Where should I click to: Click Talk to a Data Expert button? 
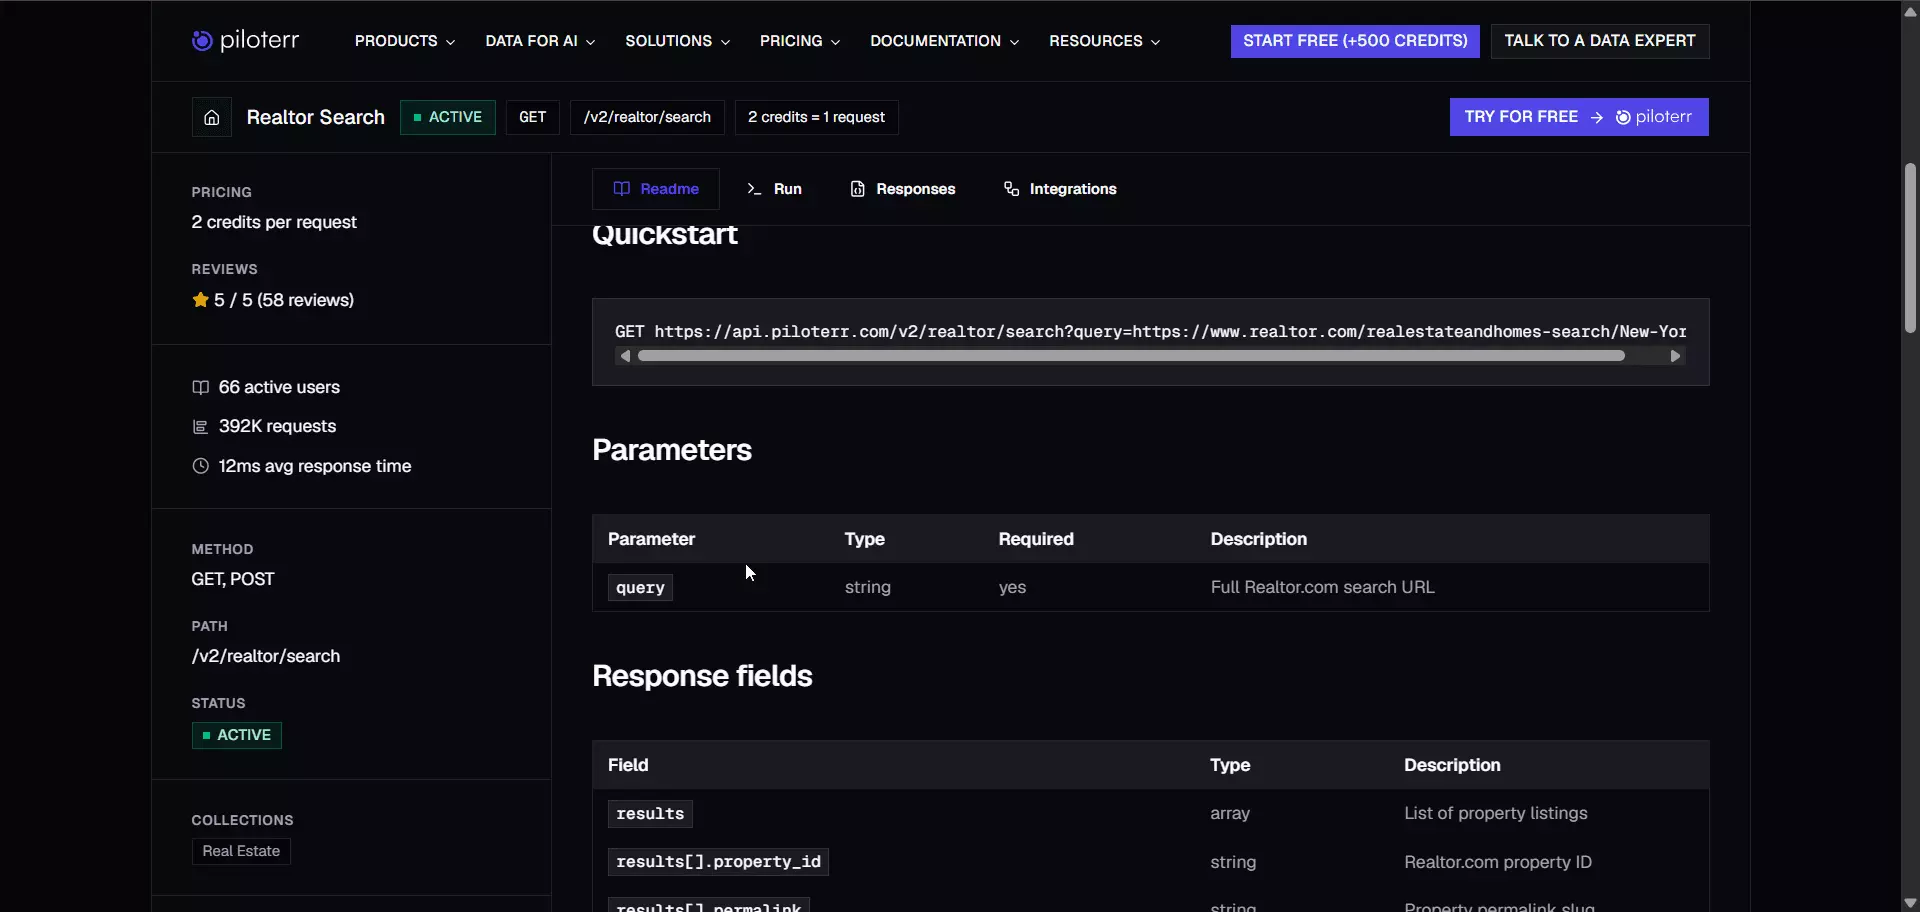1600,41
